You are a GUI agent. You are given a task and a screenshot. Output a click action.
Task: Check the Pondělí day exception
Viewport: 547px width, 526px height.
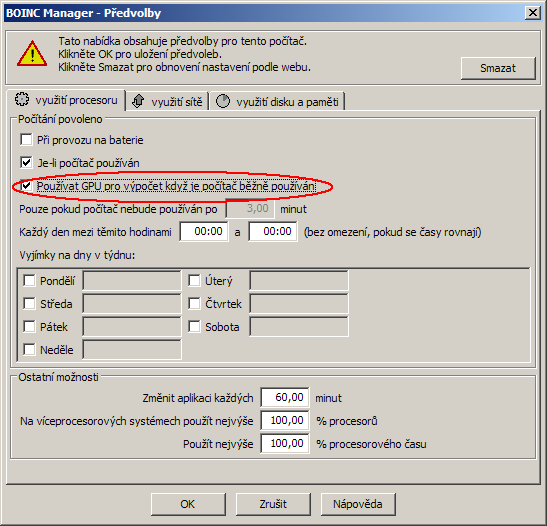(x=29, y=280)
